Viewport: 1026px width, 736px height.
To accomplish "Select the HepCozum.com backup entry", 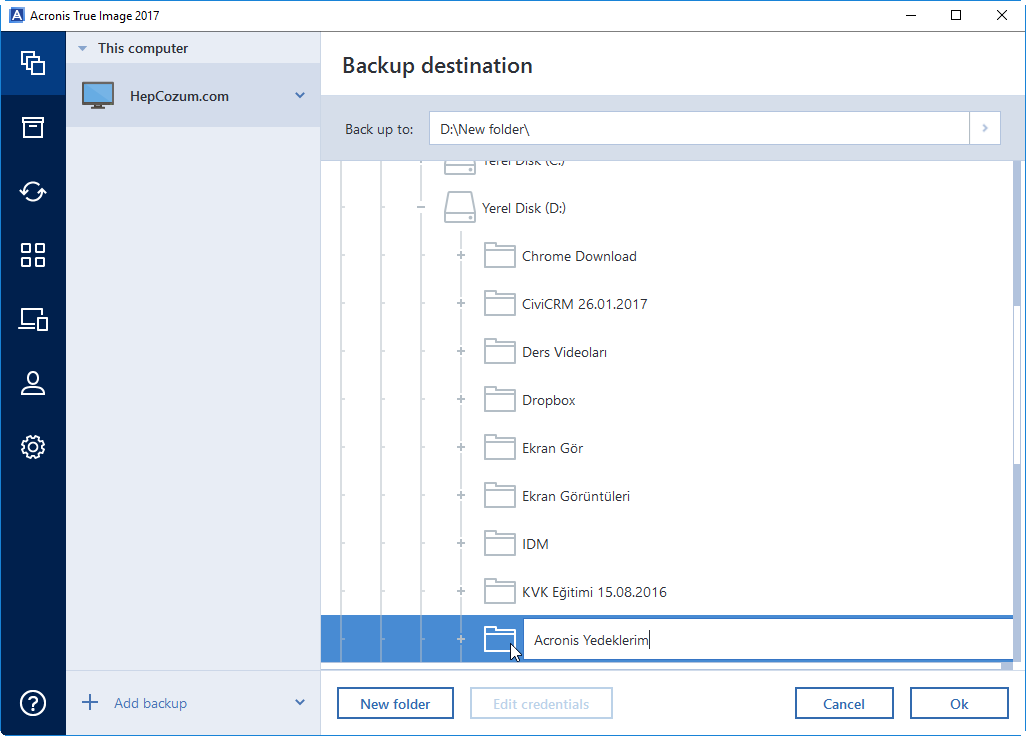I will pos(193,96).
